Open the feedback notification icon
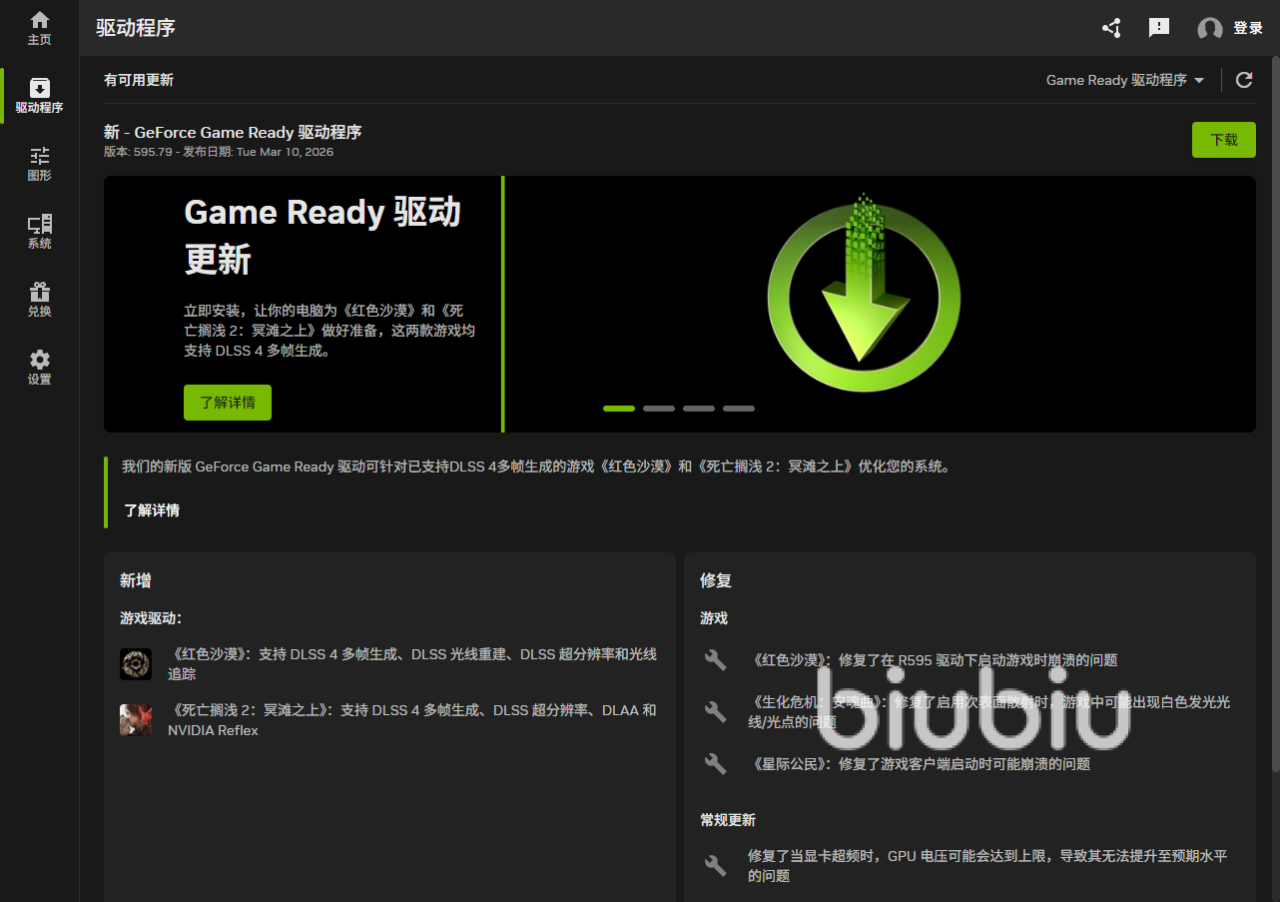1280x902 pixels. (x=1159, y=28)
